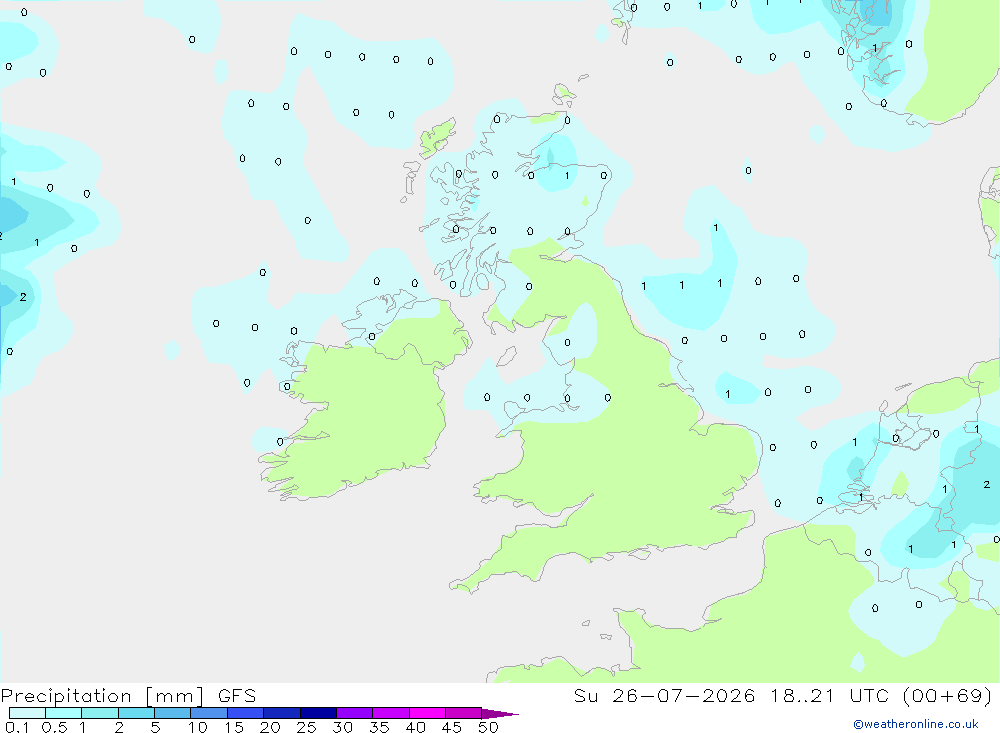Click the "45" legend label

click(452, 727)
